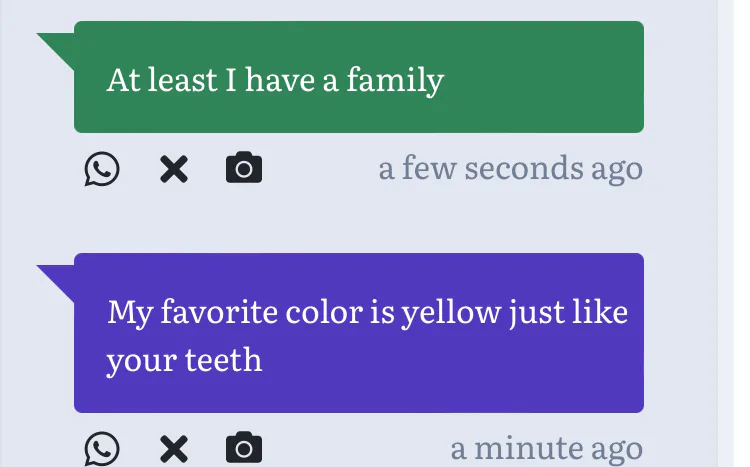Viewport: 750px width, 467px height.
Task: Click camera icon under the family message
Action: (244, 168)
